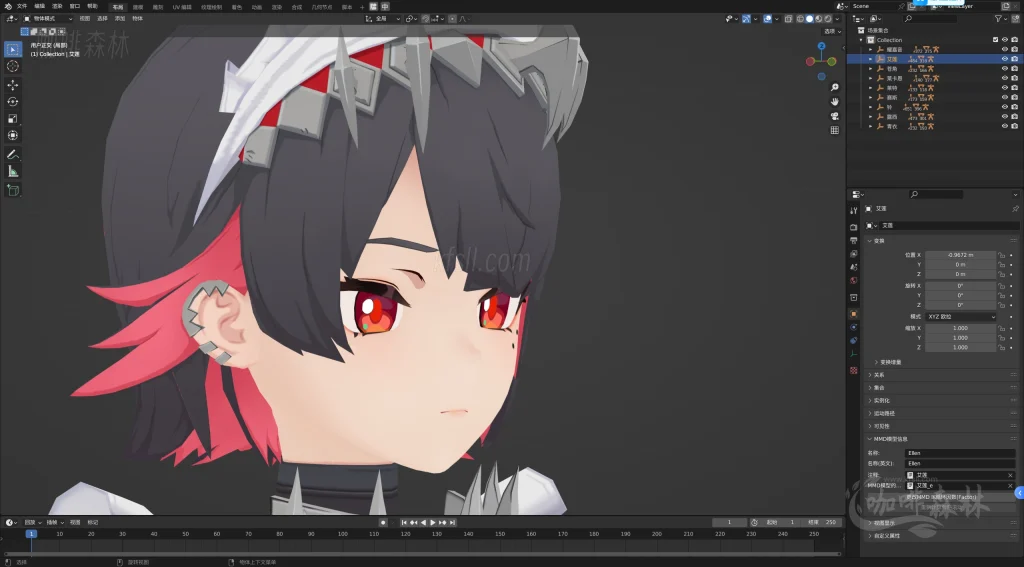
Task: Collapse the Collection tree in outliner
Action: (861, 40)
